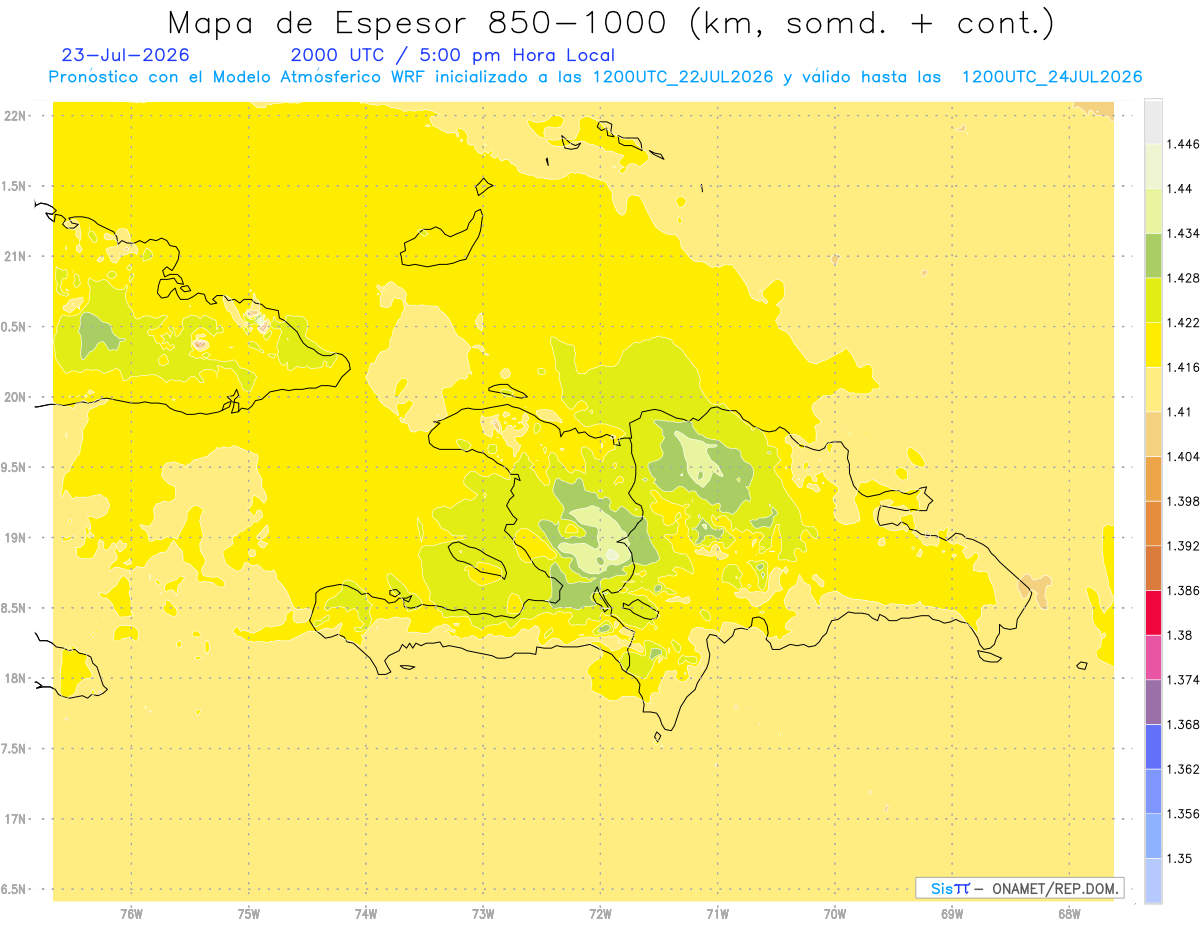Image resolution: width=1200 pixels, height=927 pixels.
Task: Click the legend value 1.44
Action: [1179, 189]
